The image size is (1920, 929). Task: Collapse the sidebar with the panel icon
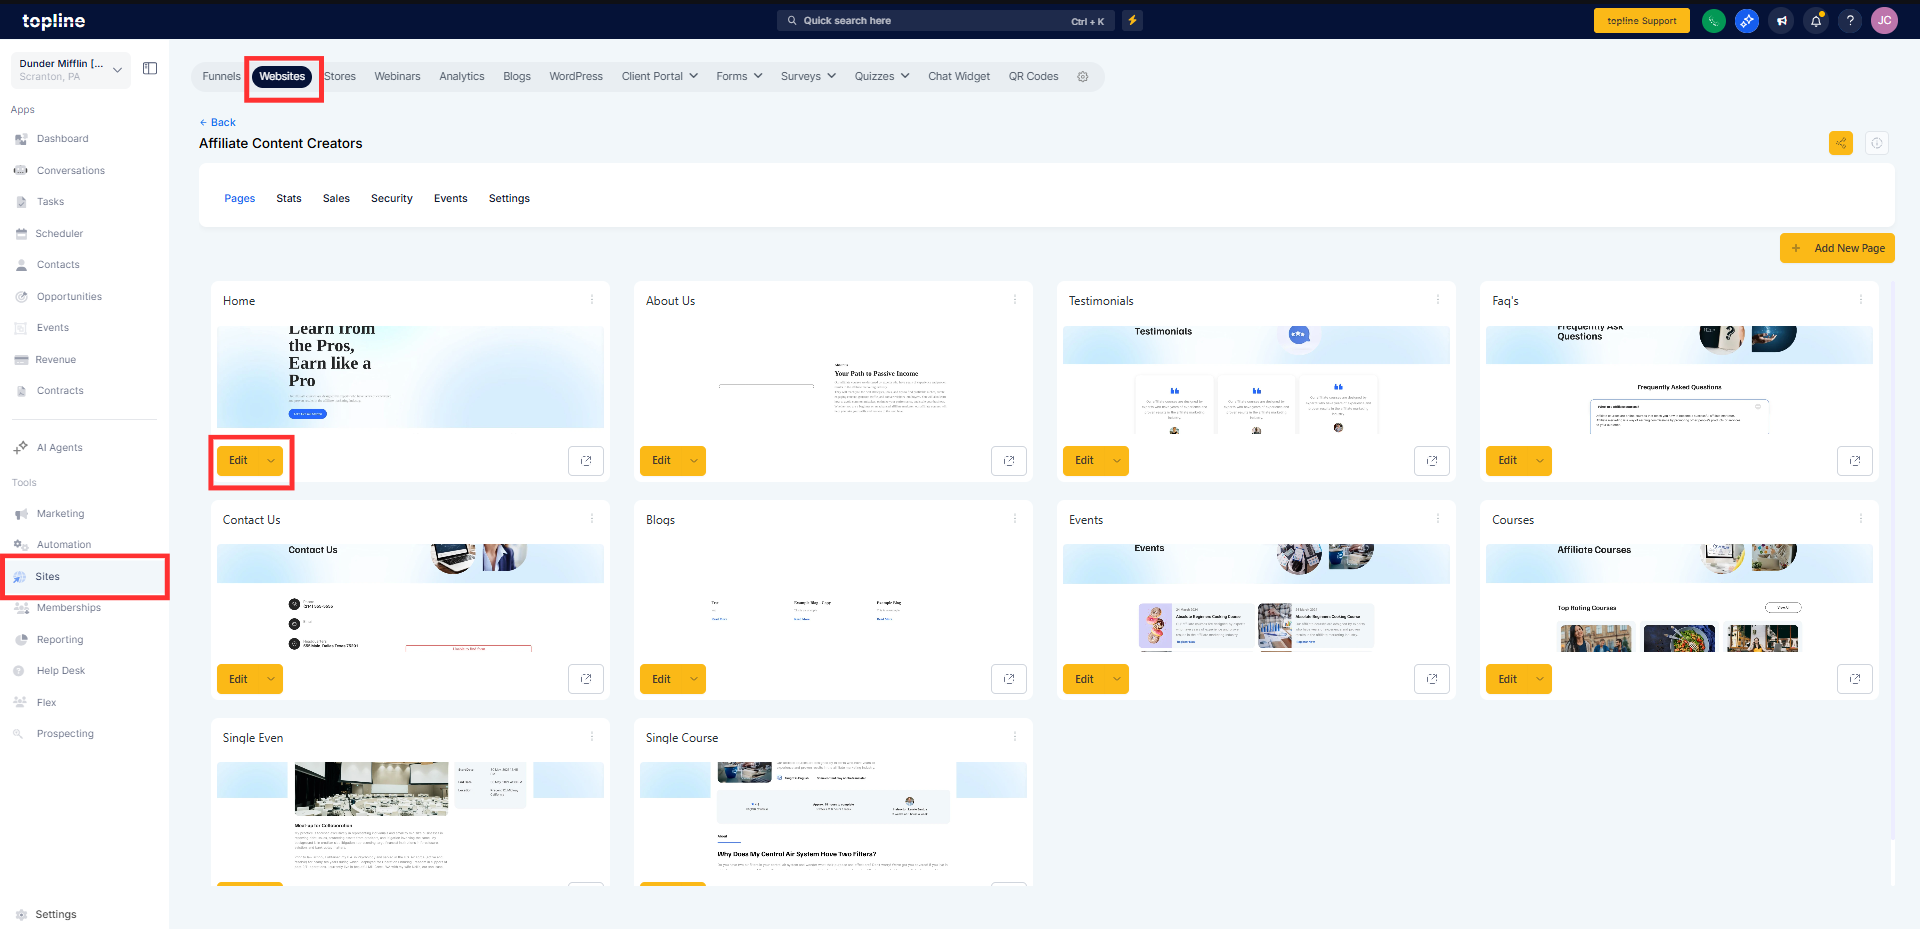pyautogui.click(x=150, y=69)
